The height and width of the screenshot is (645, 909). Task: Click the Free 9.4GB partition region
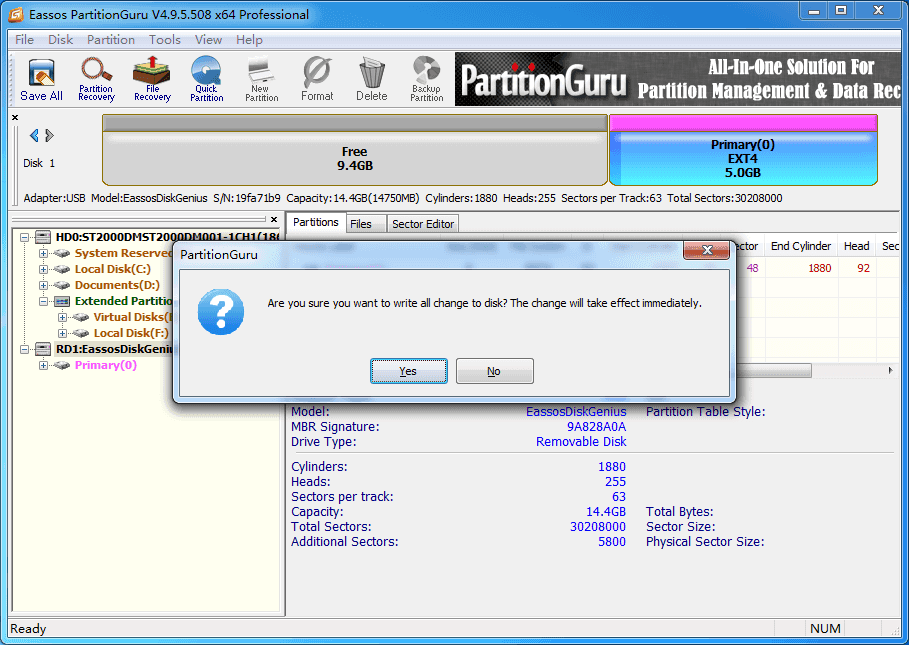[354, 150]
